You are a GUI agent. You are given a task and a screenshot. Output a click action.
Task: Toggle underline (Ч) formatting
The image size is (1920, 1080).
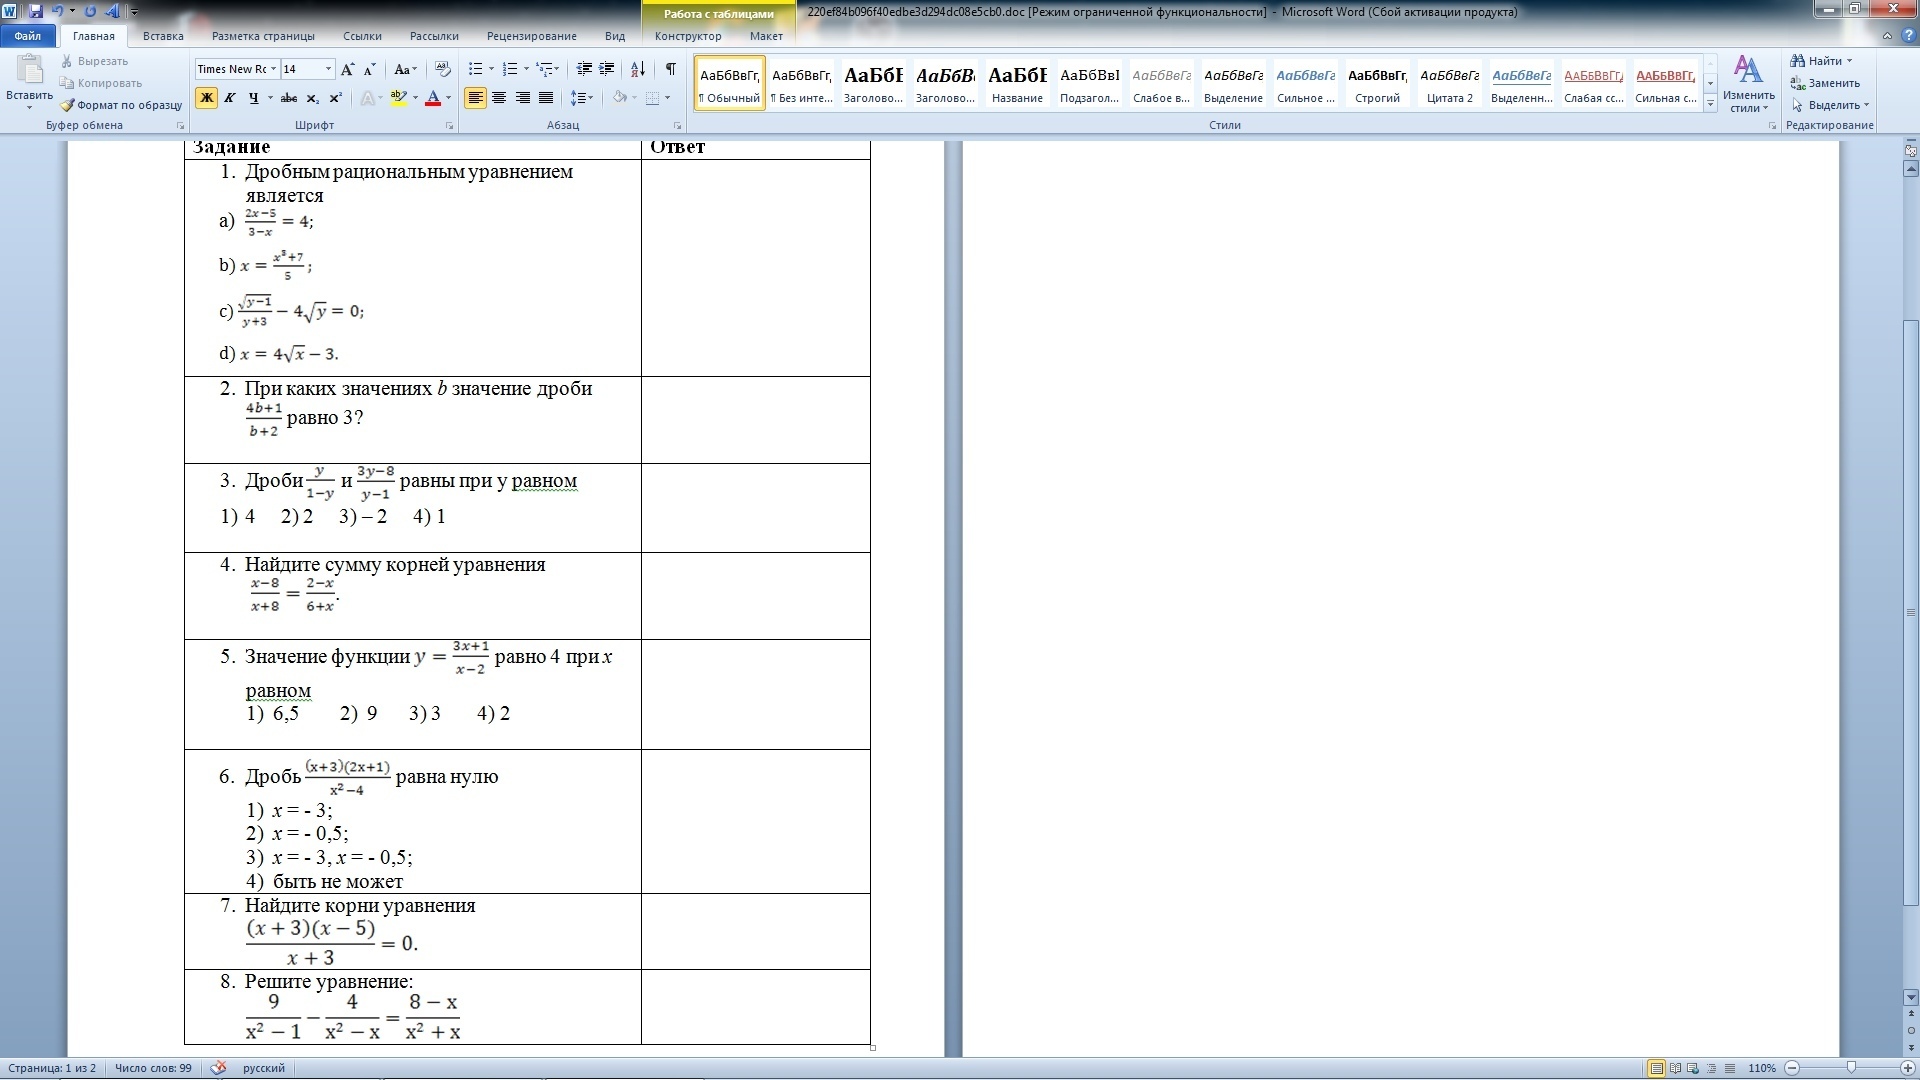[253, 98]
